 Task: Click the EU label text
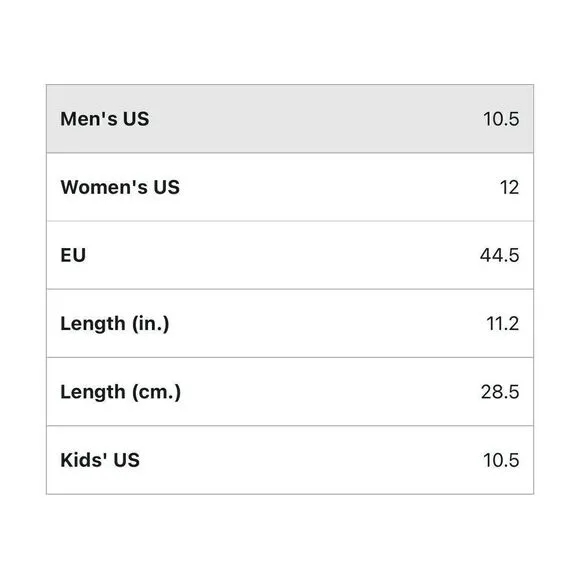pos(73,255)
